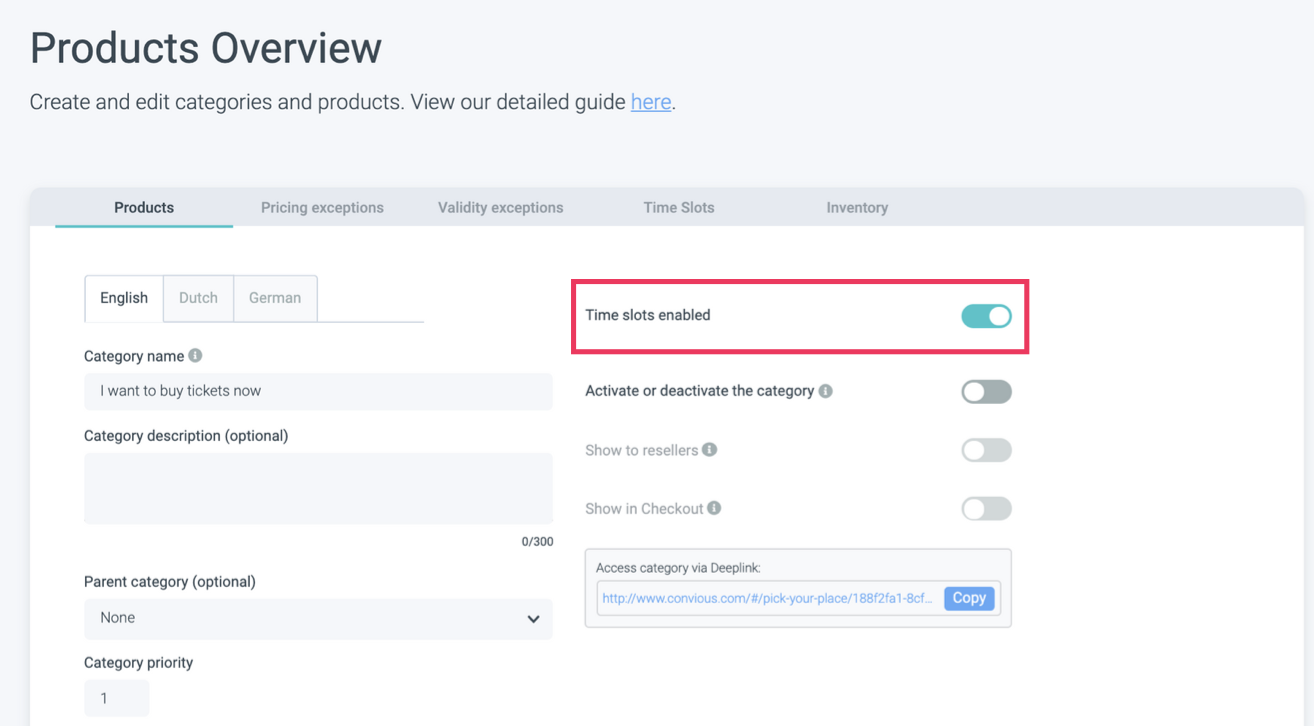Toggle Activate or deactivate the category switch

986,392
